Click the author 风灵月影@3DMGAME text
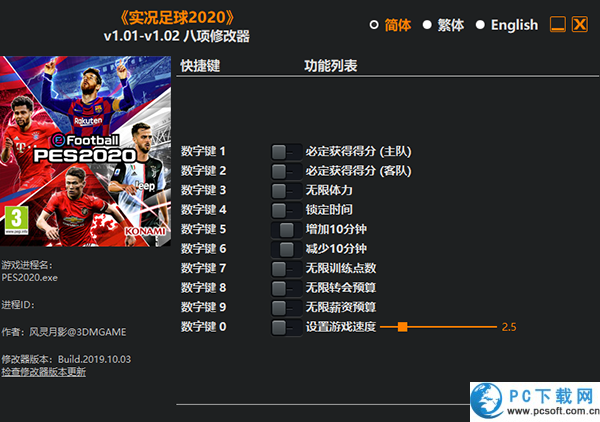Viewport: 600px width, 422px height. pos(78,332)
